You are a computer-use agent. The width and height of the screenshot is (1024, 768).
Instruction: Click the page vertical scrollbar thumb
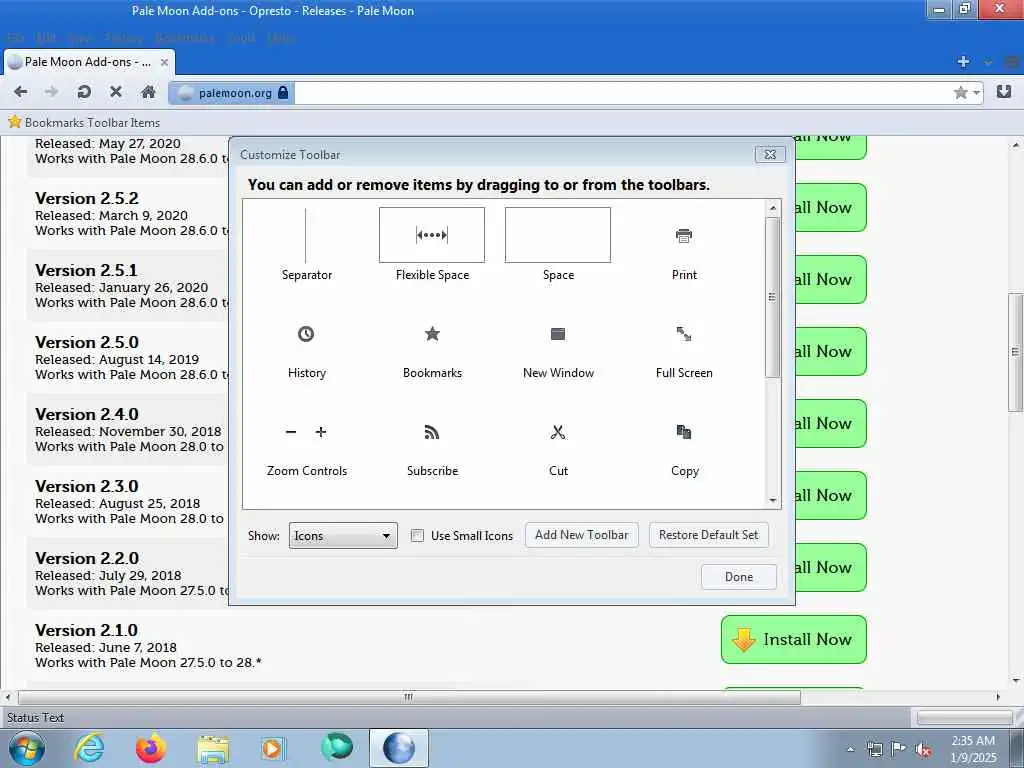pyautogui.click(x=1016, y=351)
